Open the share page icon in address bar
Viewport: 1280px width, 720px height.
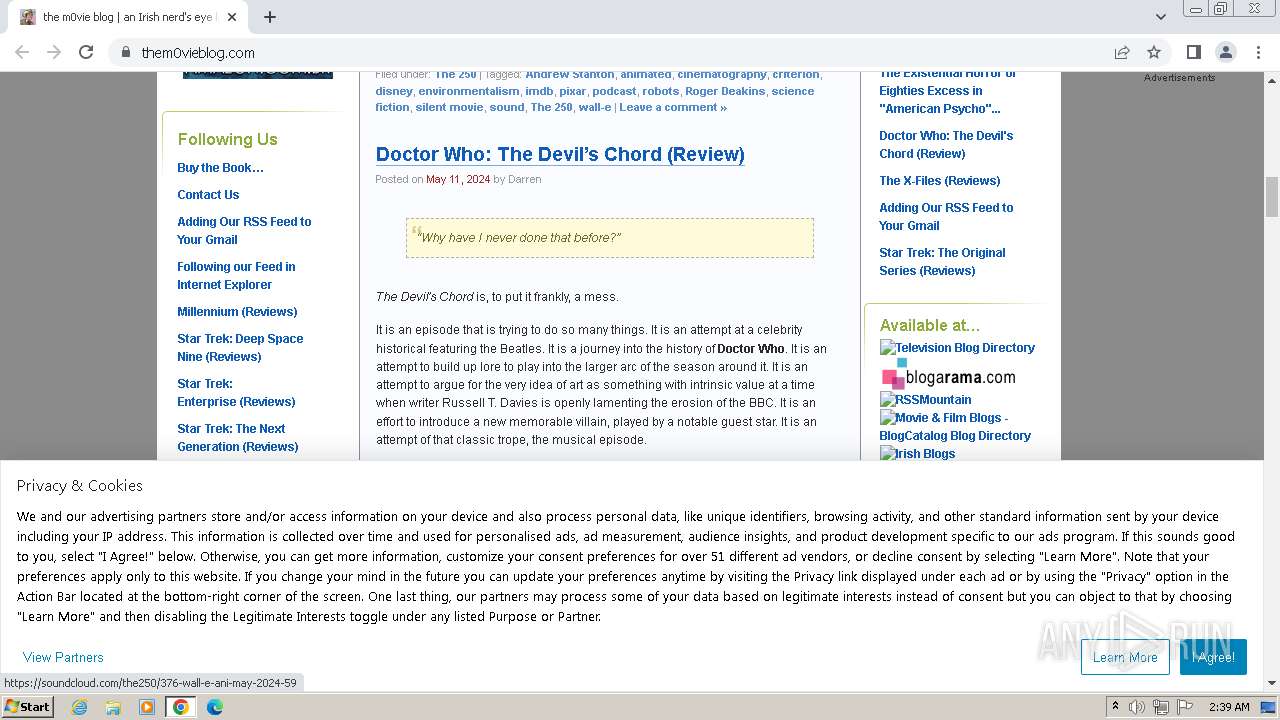(x=1122, y=52)
